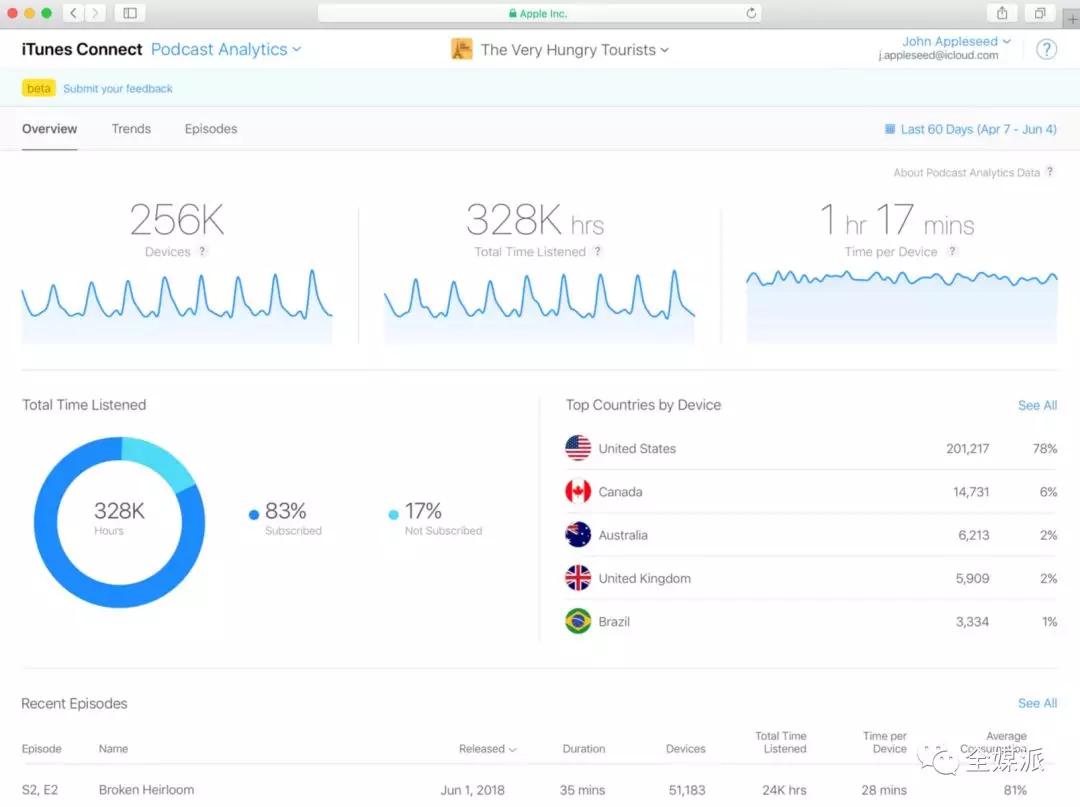Open the Devices help question mark
Image resolution: width=1080 pixels, height=807 pixels.
click(202, 251)
